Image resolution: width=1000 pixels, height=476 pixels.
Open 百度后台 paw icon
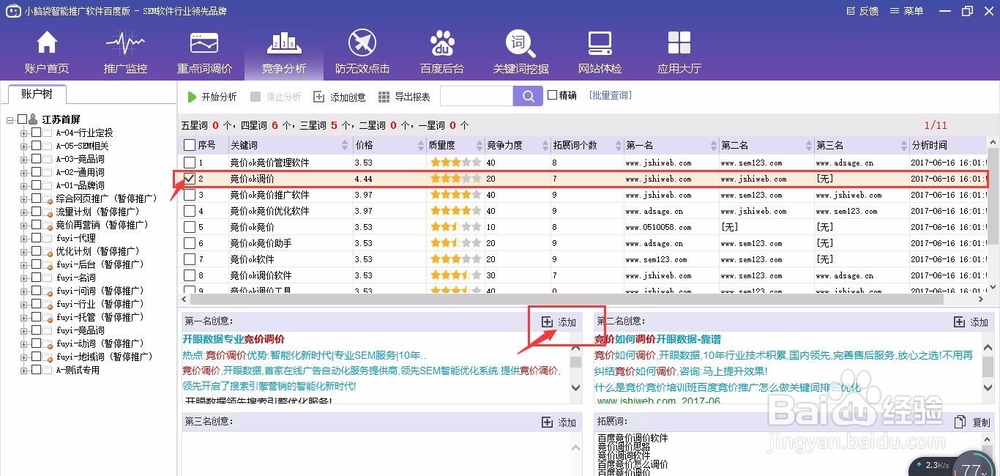[442, 43]
